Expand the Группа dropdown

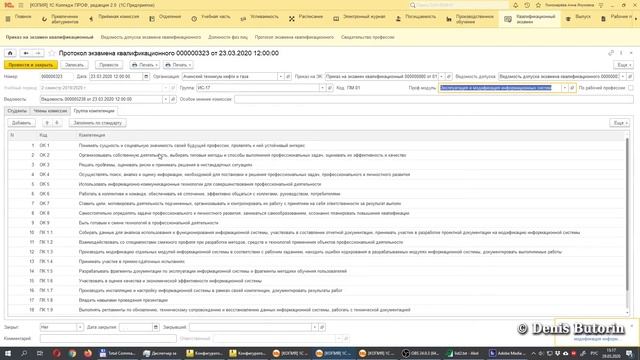point(322,88)
